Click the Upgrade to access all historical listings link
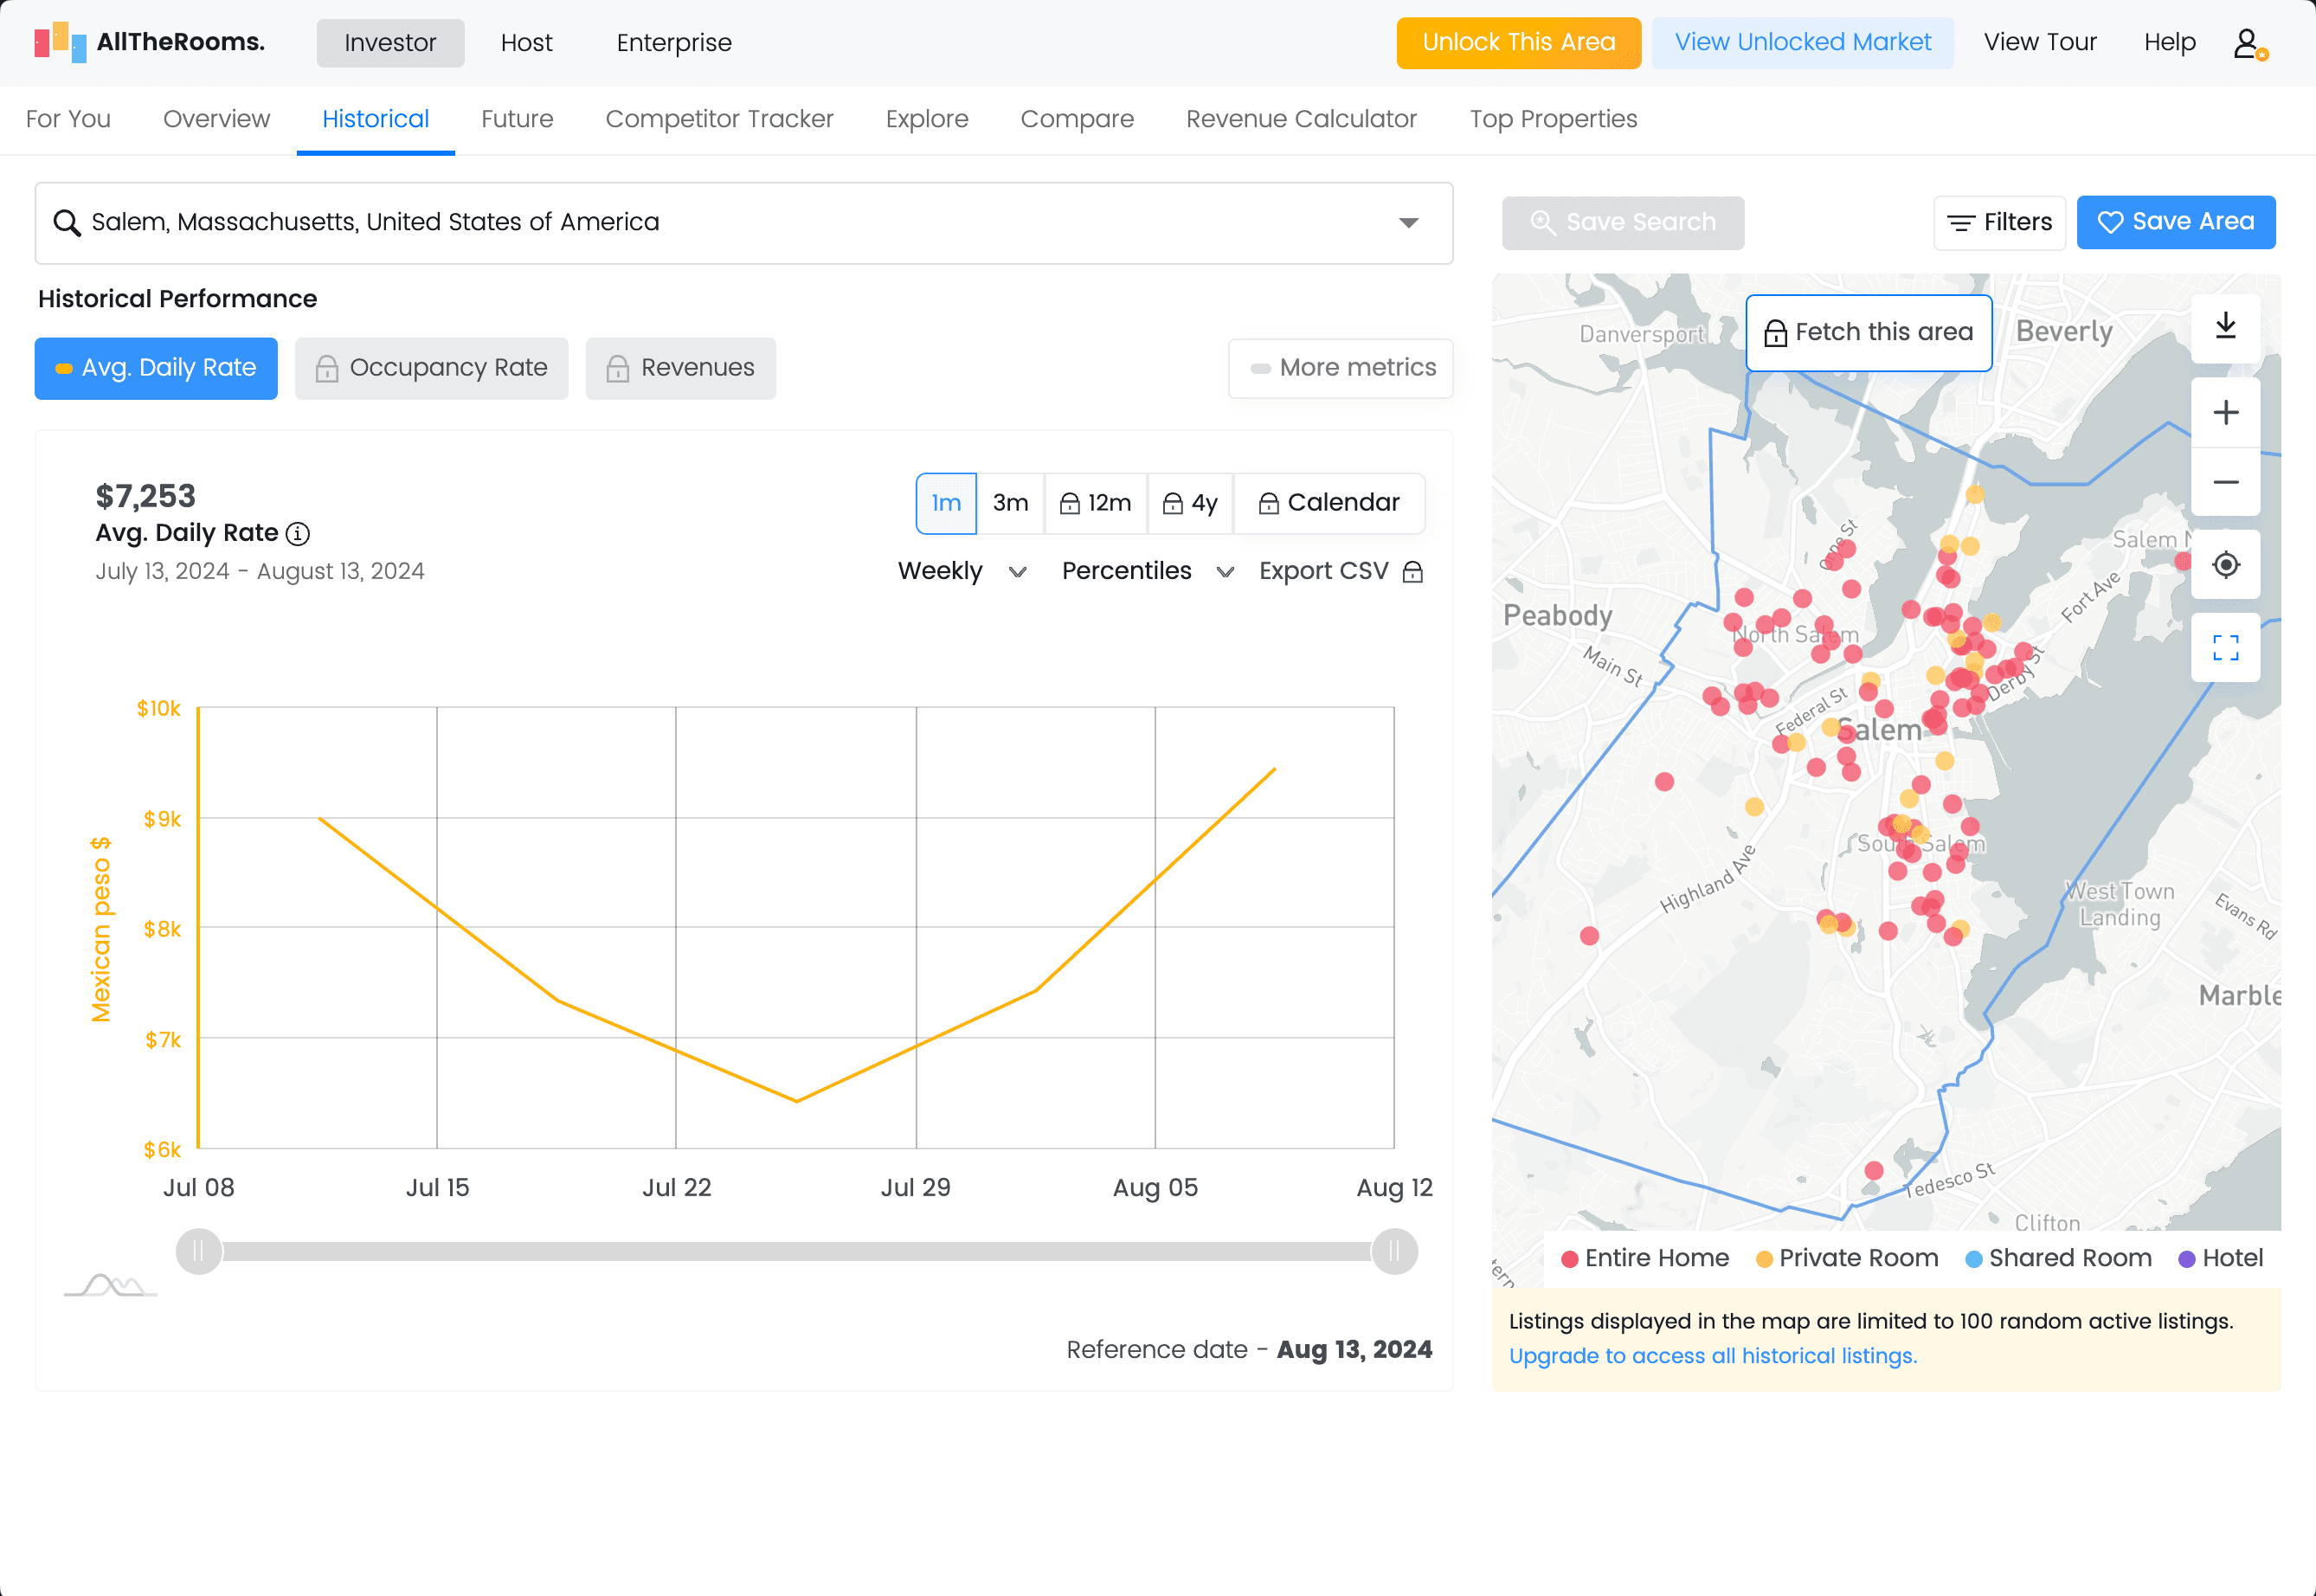 (1716, 1355)
